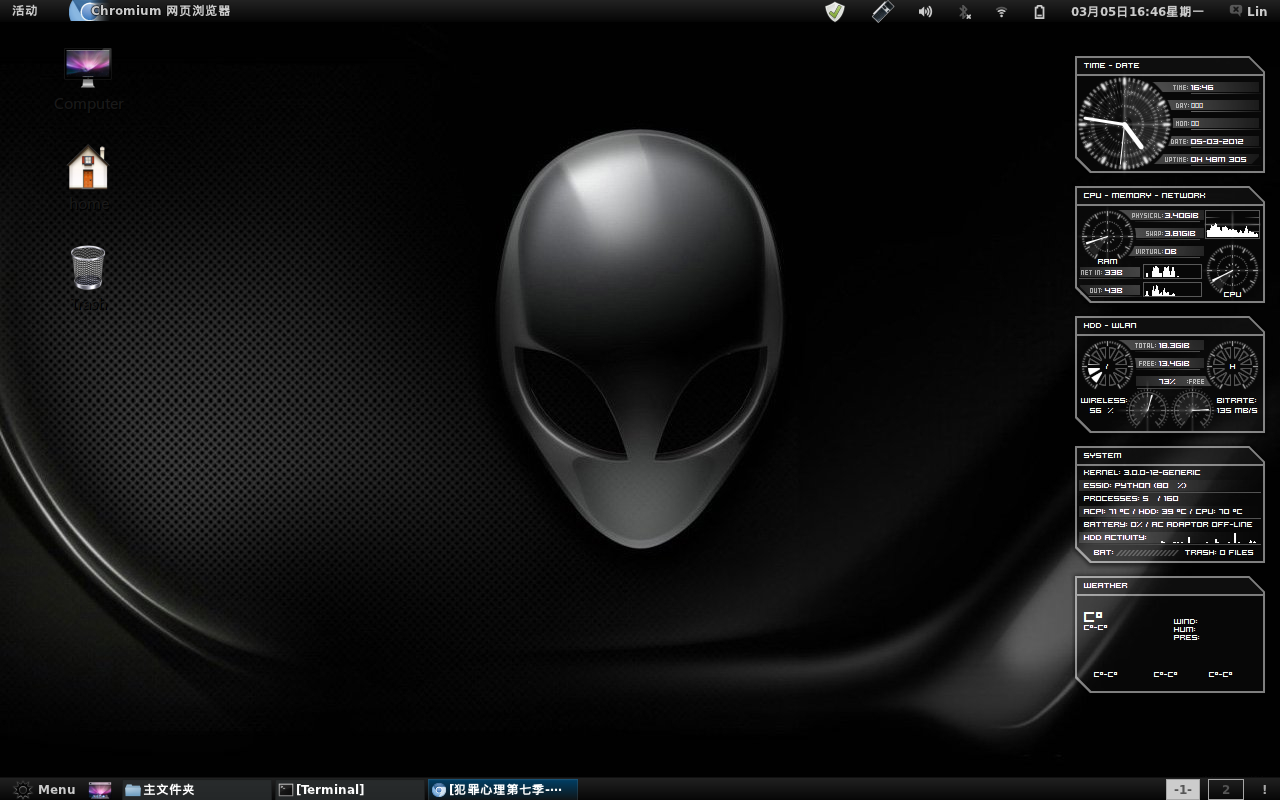Click the disabled Bluetooth tray icon

click(x=964, y=12)
